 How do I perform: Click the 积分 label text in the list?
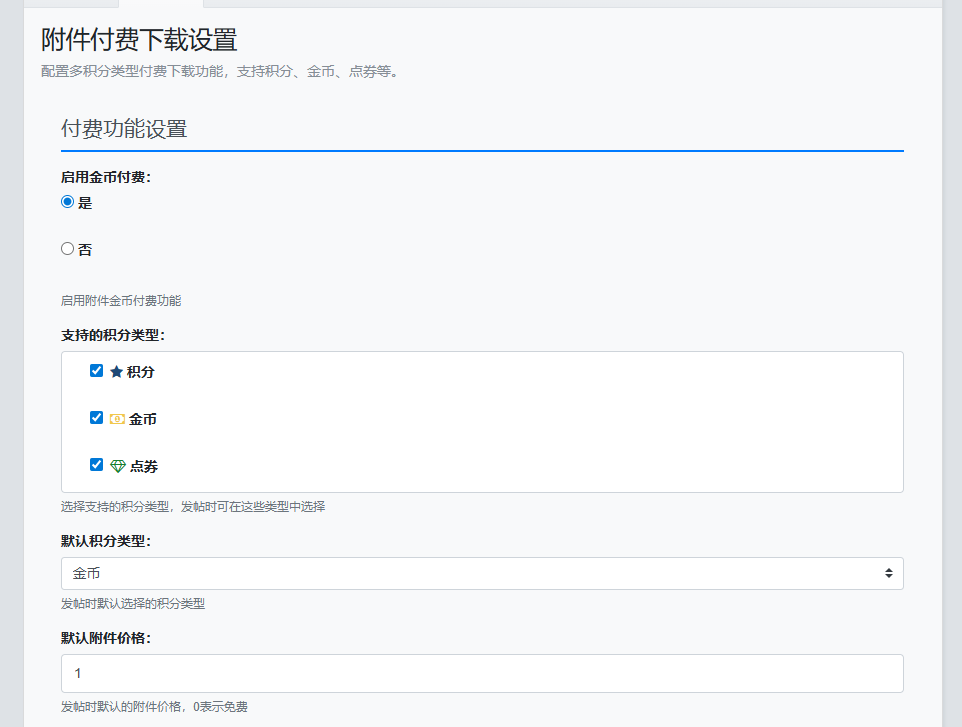pos(141,372)
